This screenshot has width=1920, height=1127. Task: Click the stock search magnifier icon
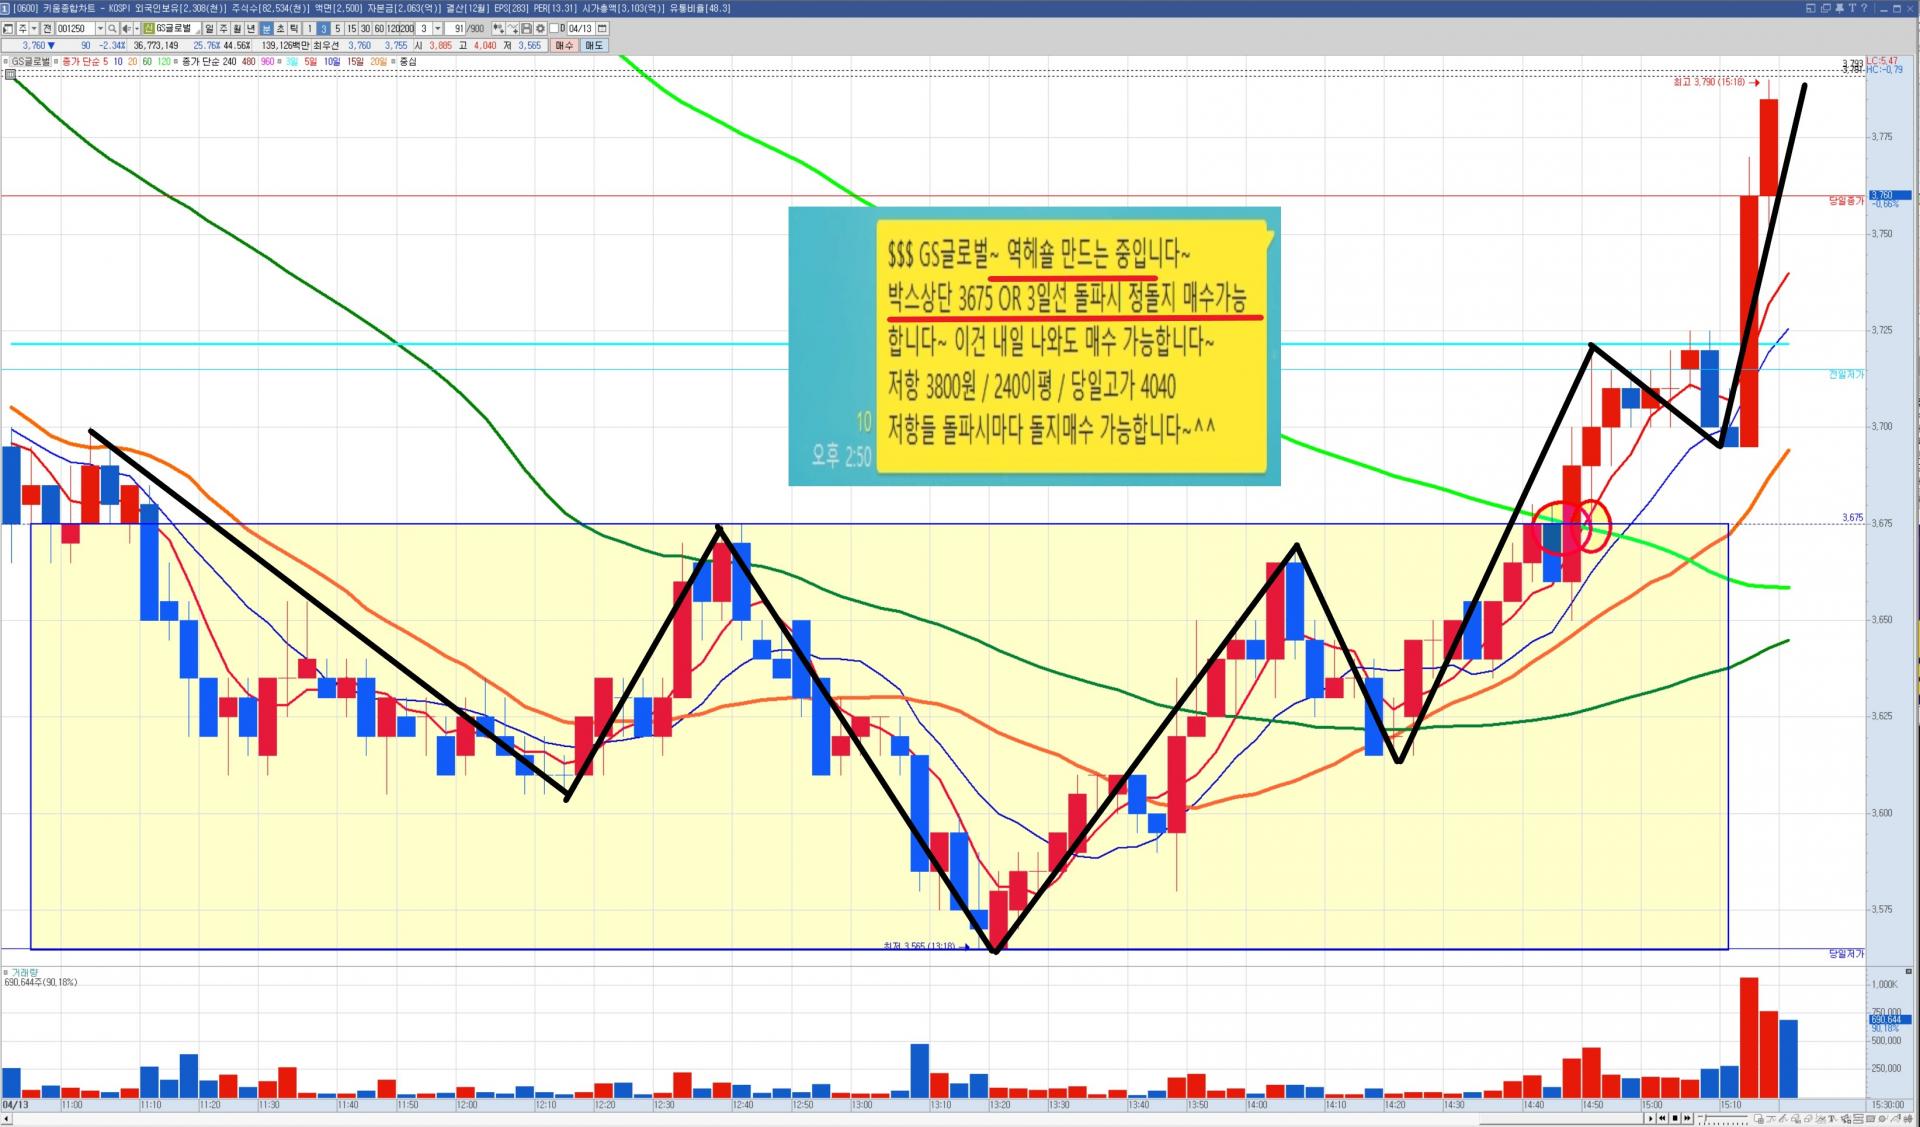[x=112, y=29]
